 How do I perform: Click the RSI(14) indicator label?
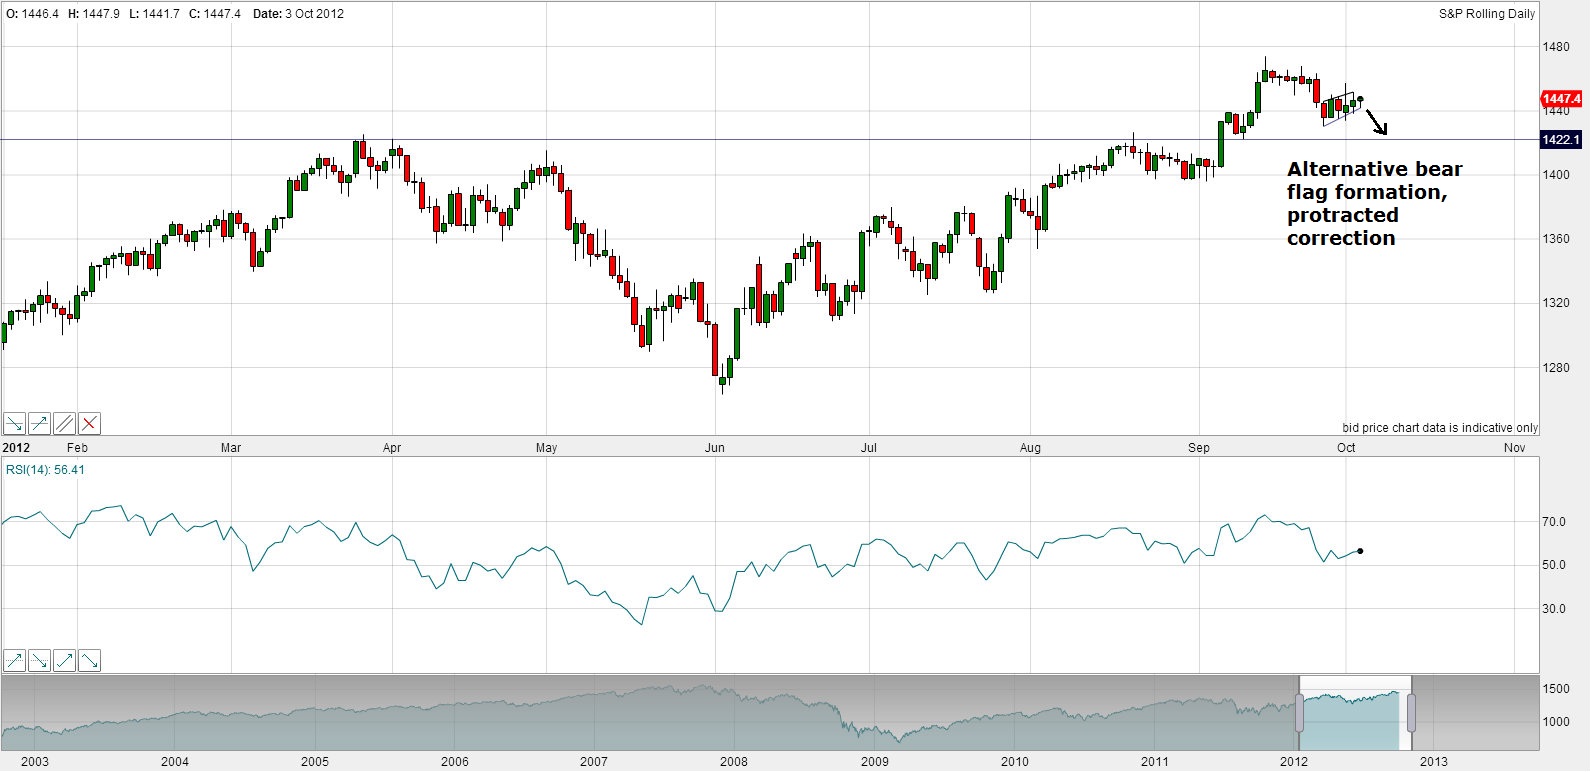(45, 470)
